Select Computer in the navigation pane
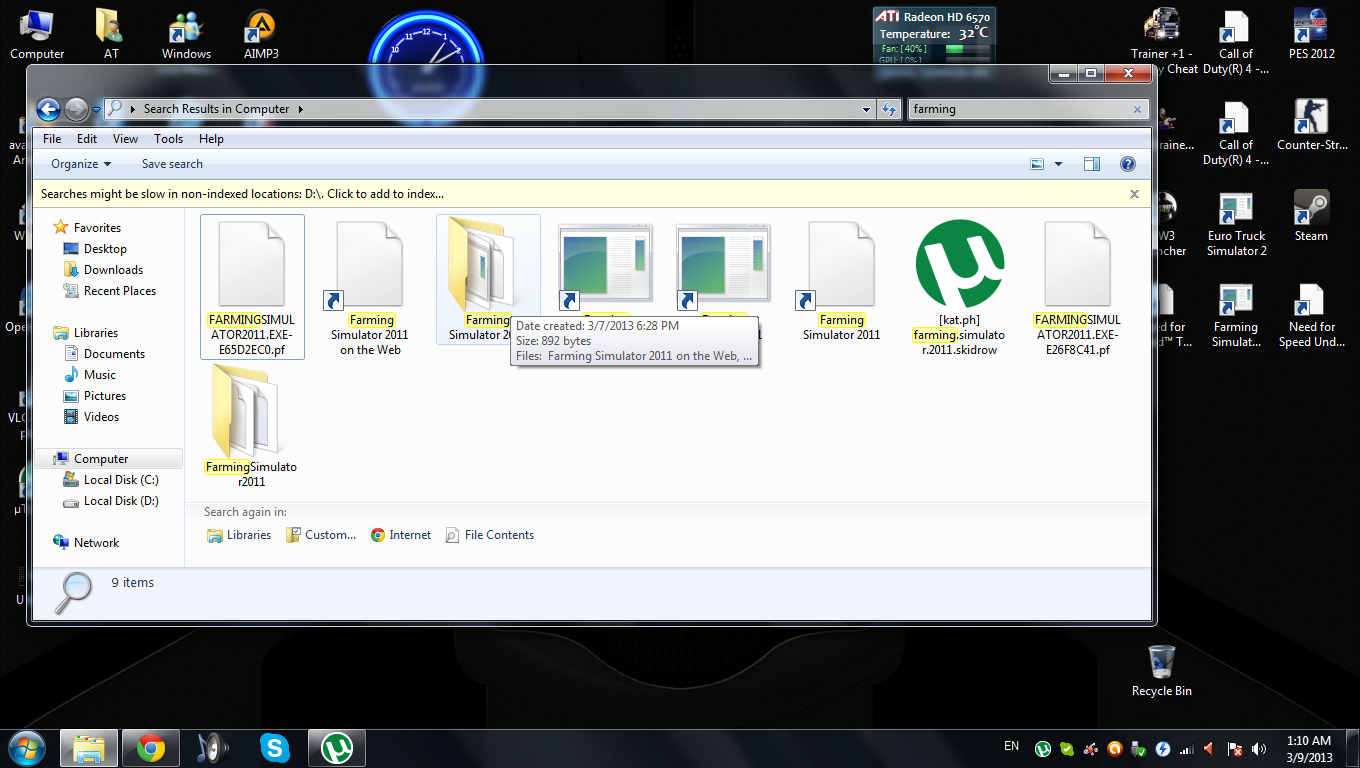Image resolution: width=1360 pixels, height=768 pixels. coord(101,459)
